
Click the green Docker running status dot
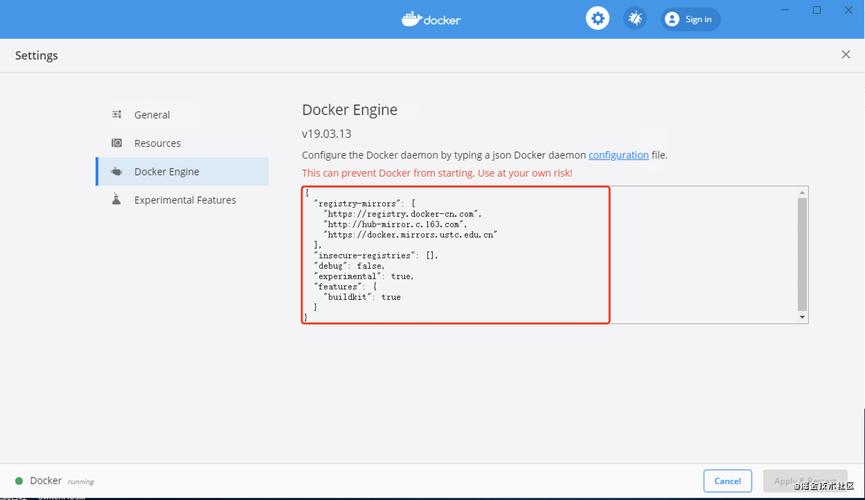tap(19, 481)
